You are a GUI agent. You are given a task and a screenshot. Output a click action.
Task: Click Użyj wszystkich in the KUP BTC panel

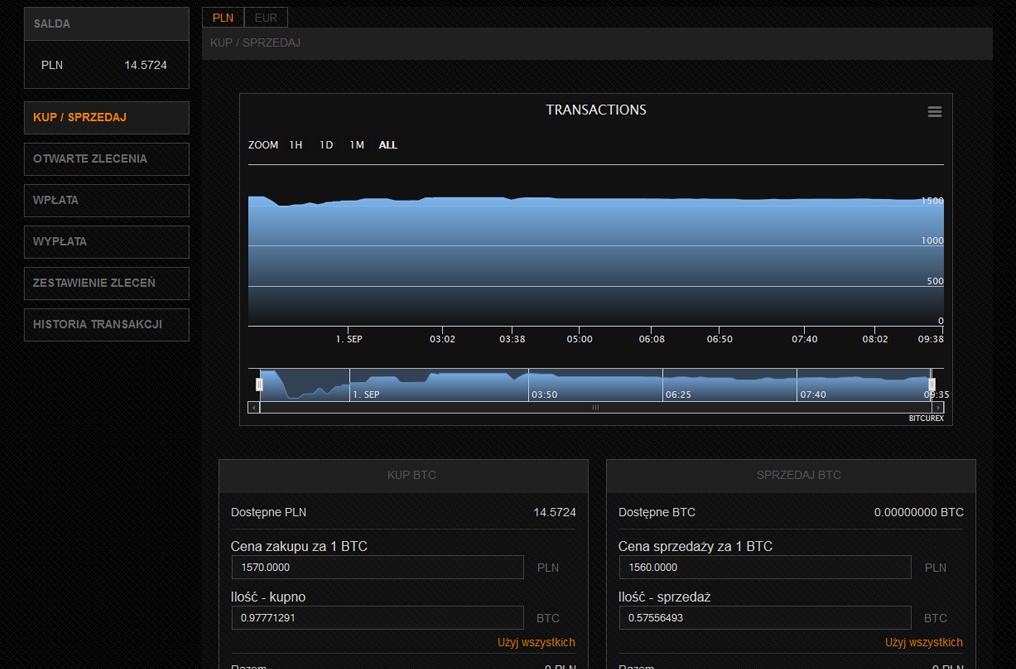pos(537,642)
